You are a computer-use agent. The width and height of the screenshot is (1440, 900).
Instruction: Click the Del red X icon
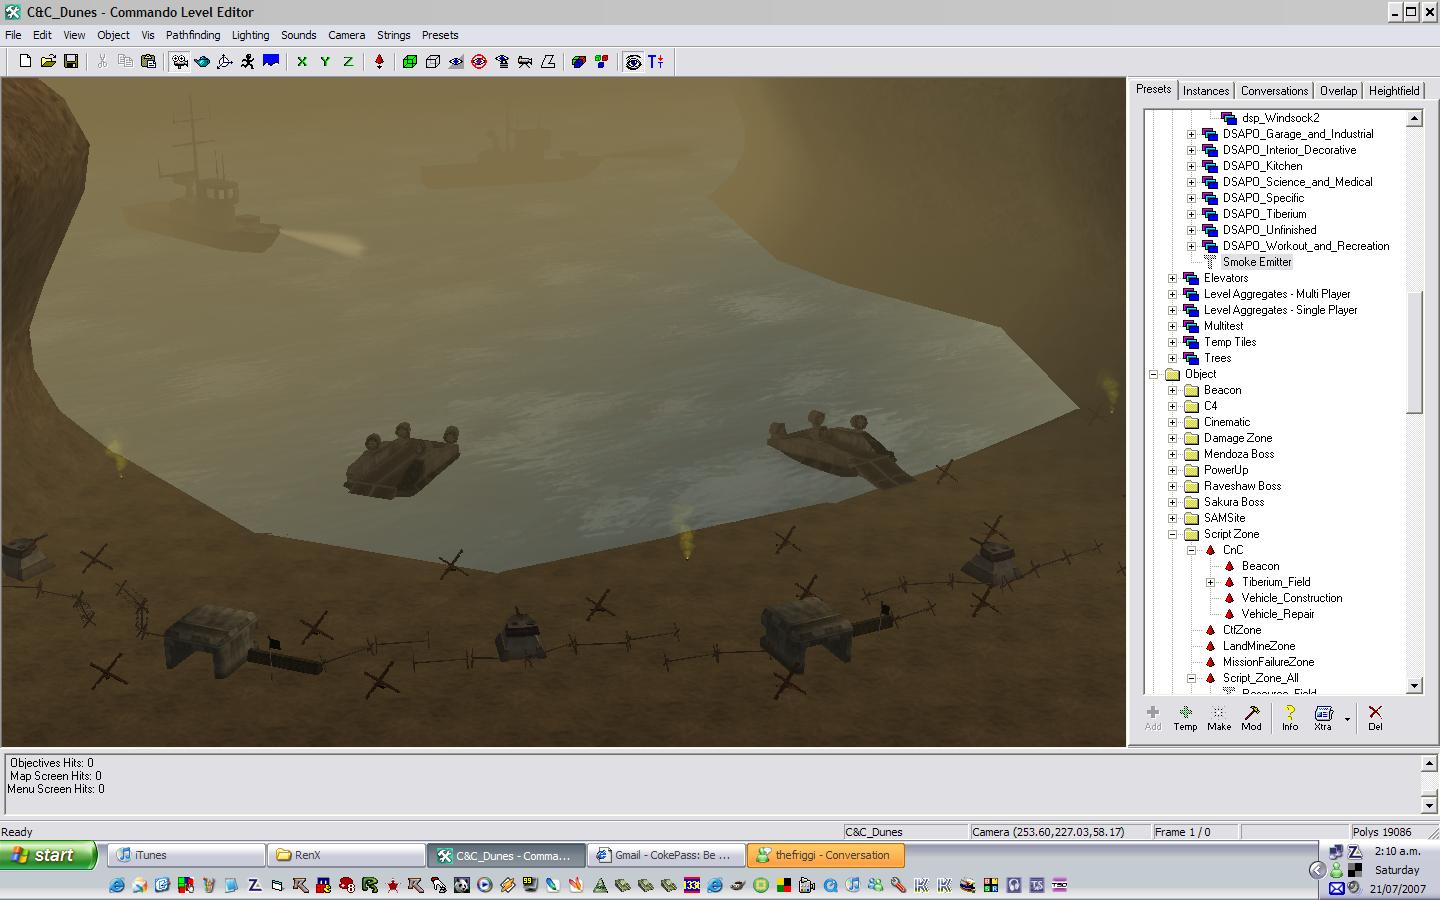click(1375, 717)
